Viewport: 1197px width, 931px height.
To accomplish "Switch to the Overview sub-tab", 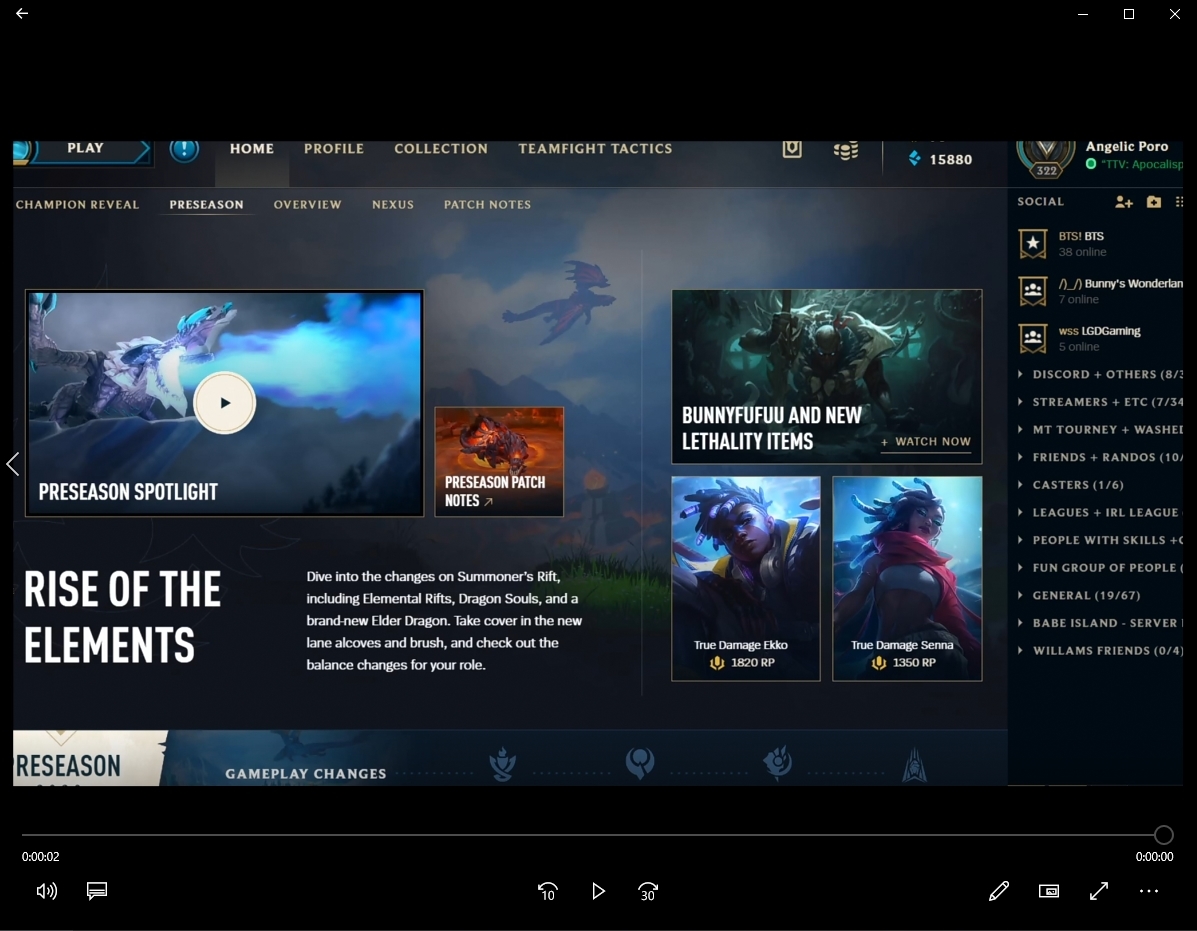I will (x=308, y=205).
